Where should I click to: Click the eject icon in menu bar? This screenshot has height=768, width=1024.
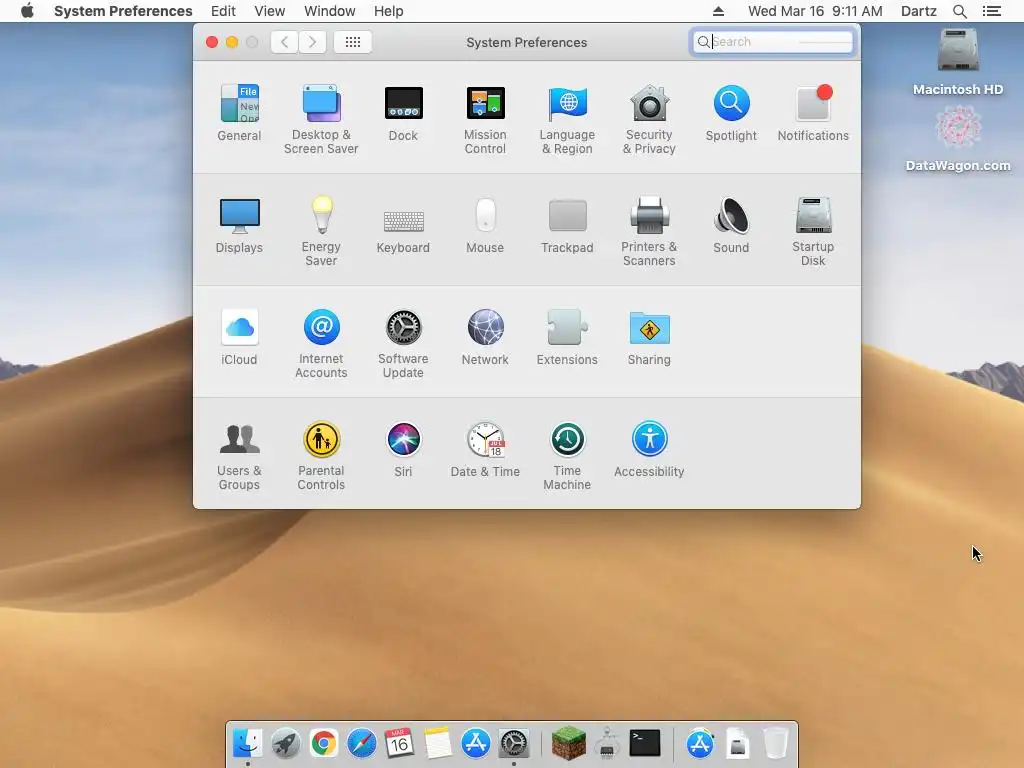click(x=718, y=11)
